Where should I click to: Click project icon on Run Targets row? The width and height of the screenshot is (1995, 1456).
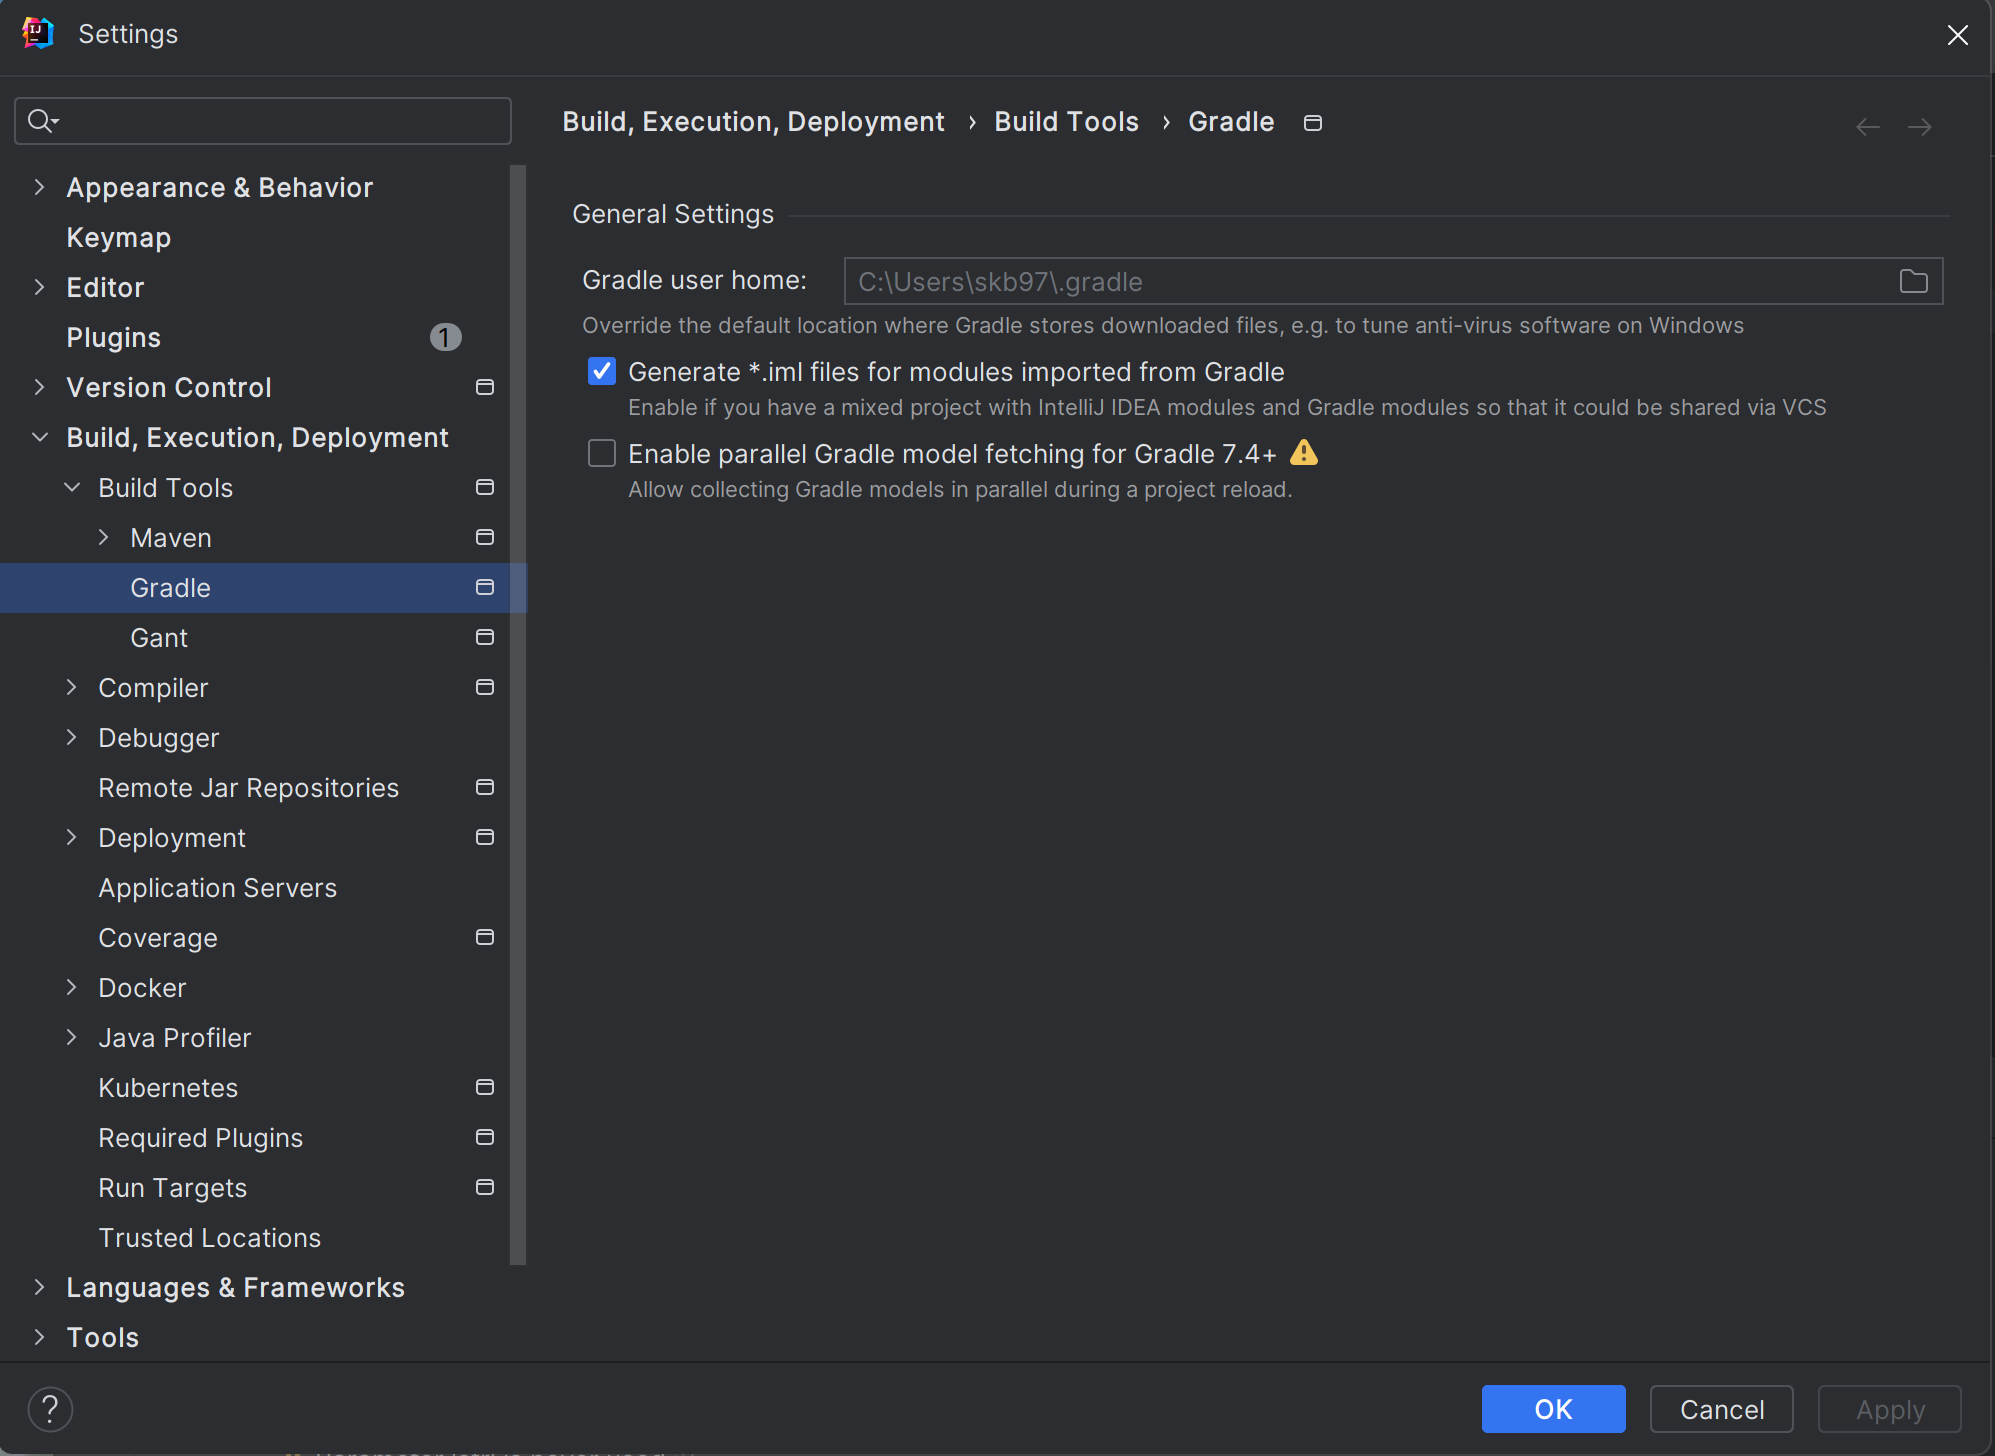(x=485, y=1187)
